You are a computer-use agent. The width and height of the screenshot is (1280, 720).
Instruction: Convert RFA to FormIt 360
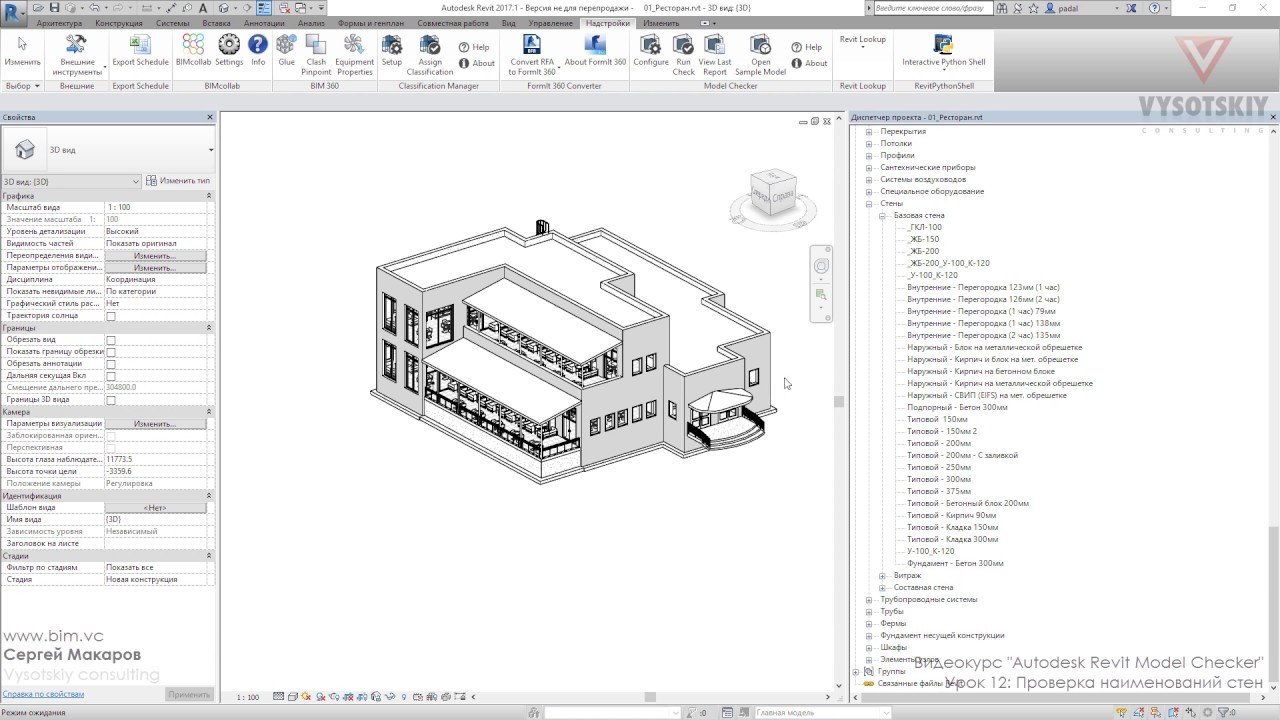tap(532, 54)
